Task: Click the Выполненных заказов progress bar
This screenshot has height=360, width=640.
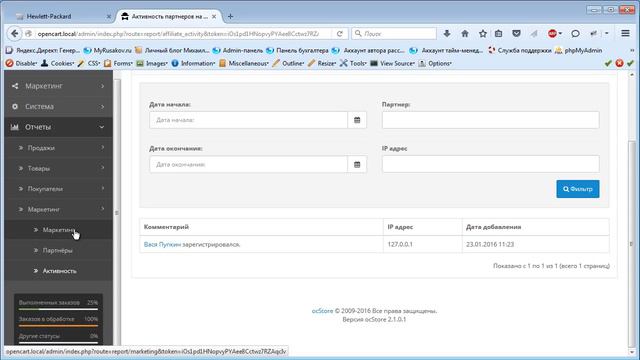Action: tap(58, 309)
